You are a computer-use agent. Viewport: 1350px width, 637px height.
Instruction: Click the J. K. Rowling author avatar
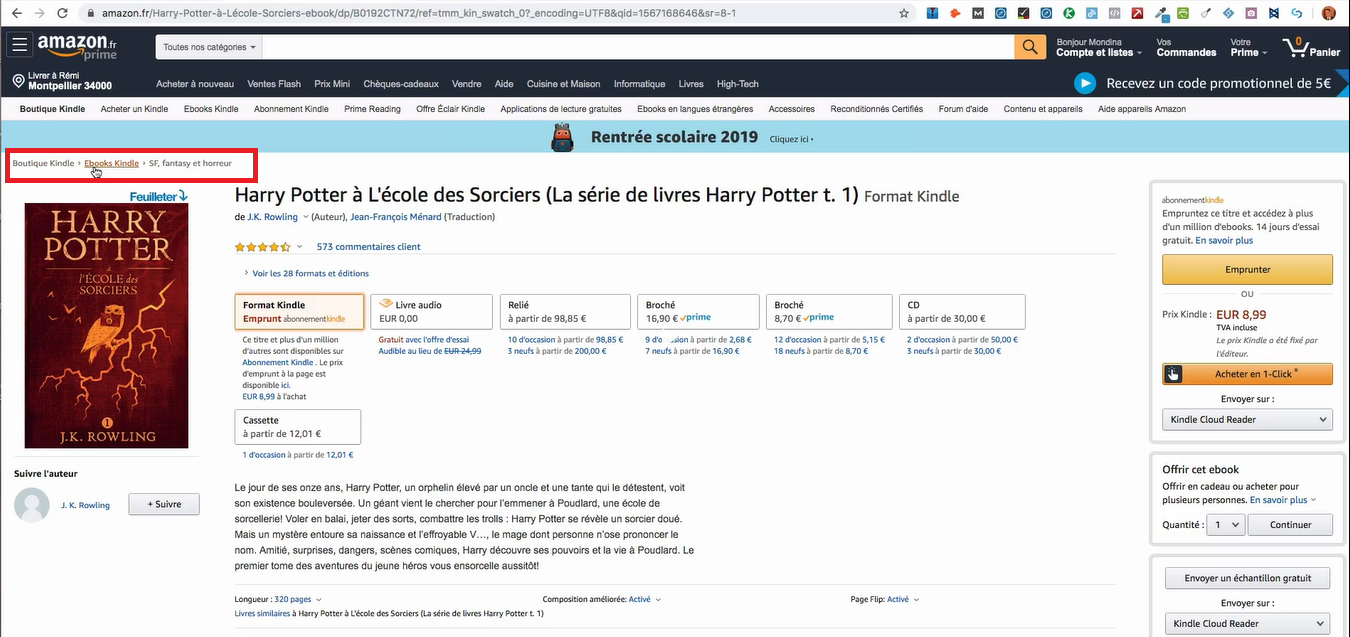[x=32, y=505]
